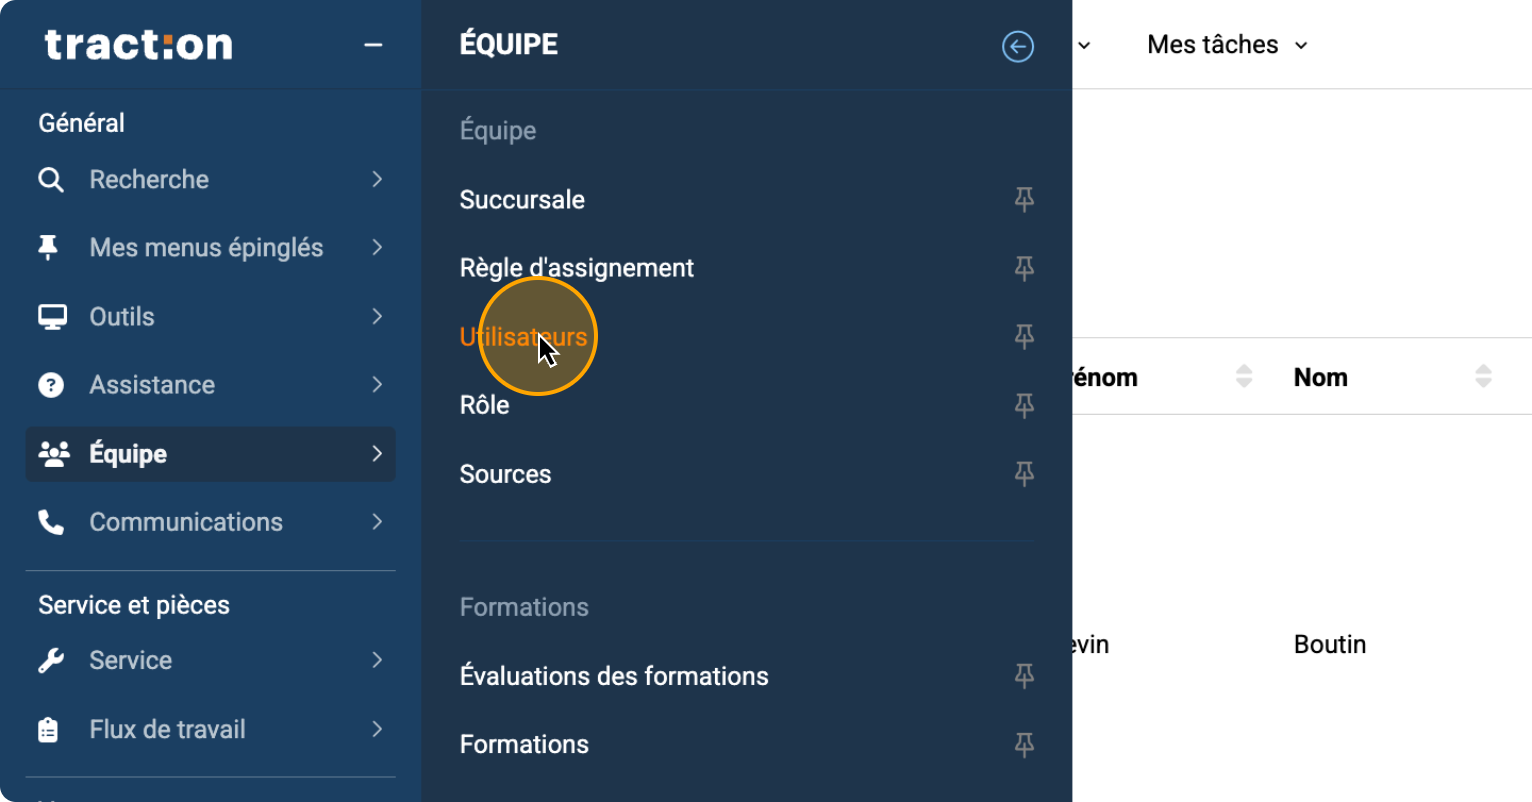The height and width of the screenshot is (802, 1532).
Task: Go to the Sources page
Action: tap(505, 474)
